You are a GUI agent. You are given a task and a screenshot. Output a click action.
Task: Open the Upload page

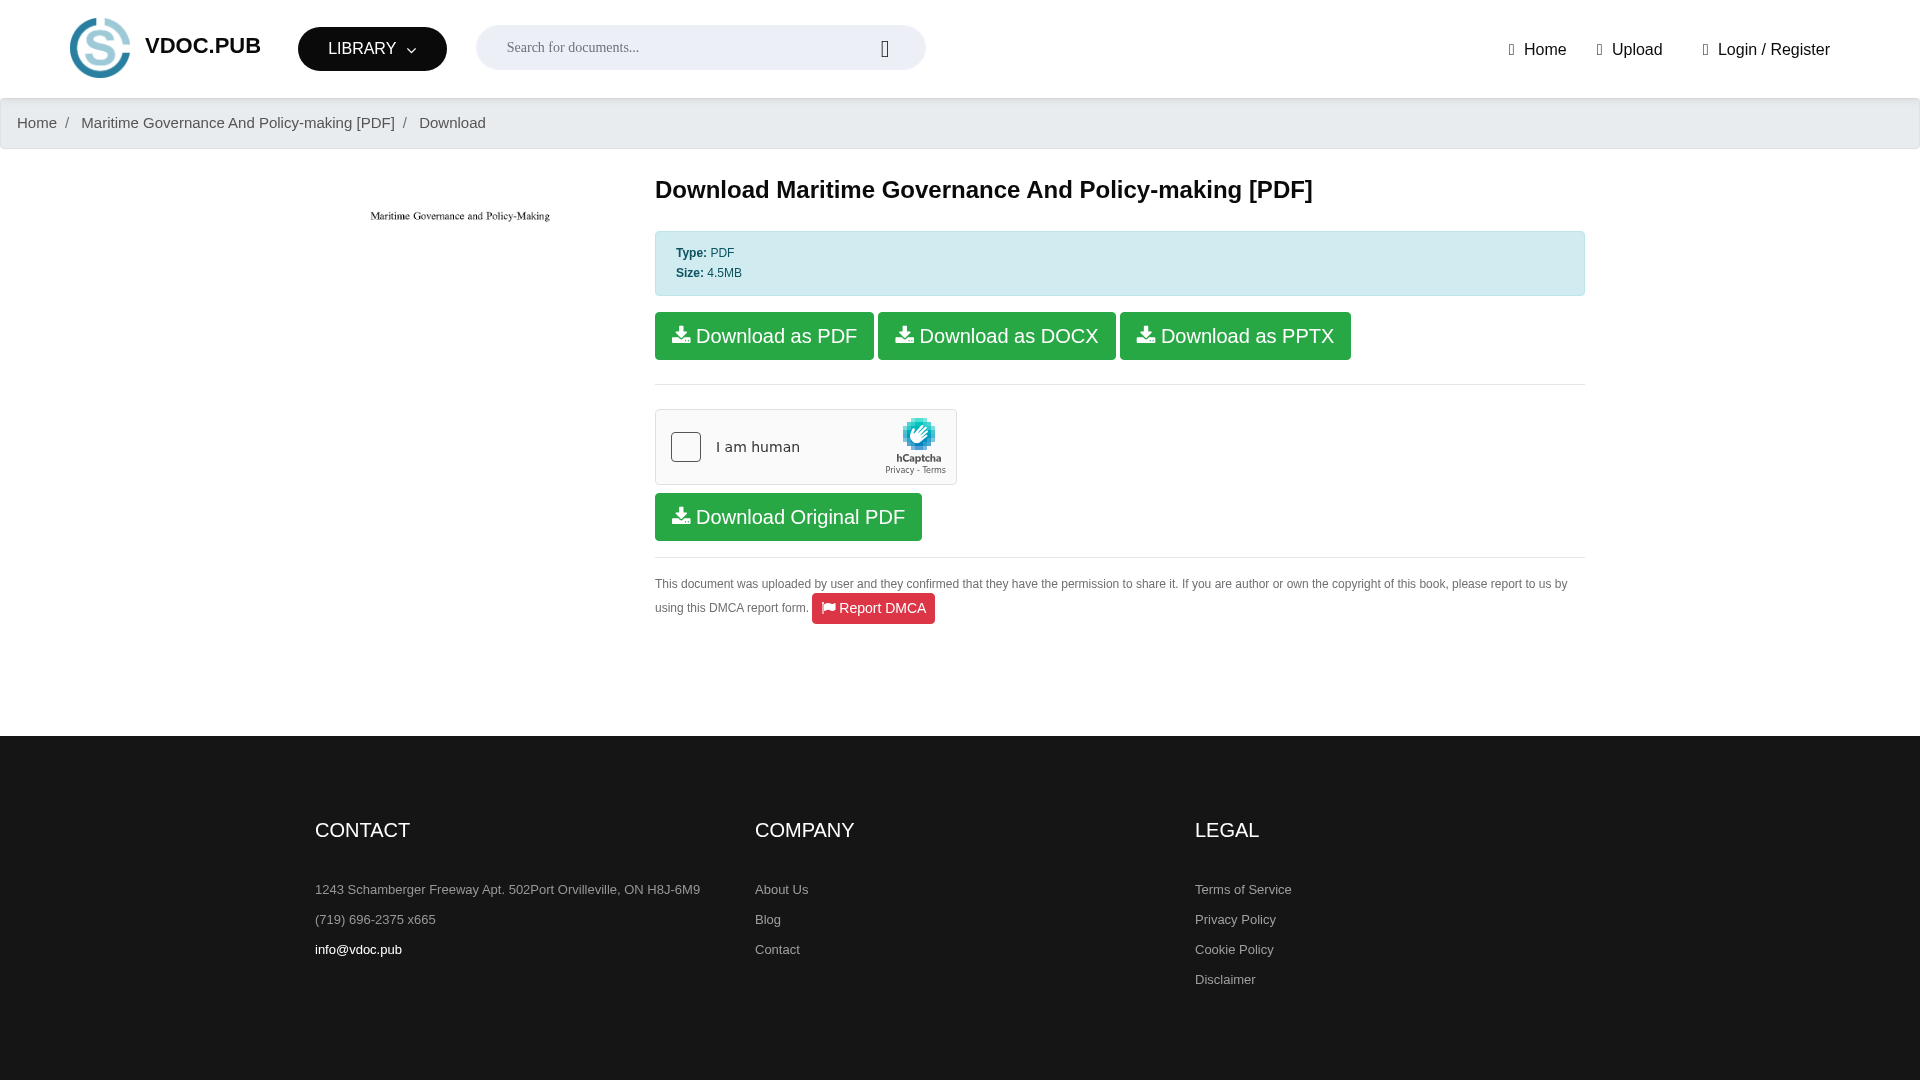click(1629, 50)
